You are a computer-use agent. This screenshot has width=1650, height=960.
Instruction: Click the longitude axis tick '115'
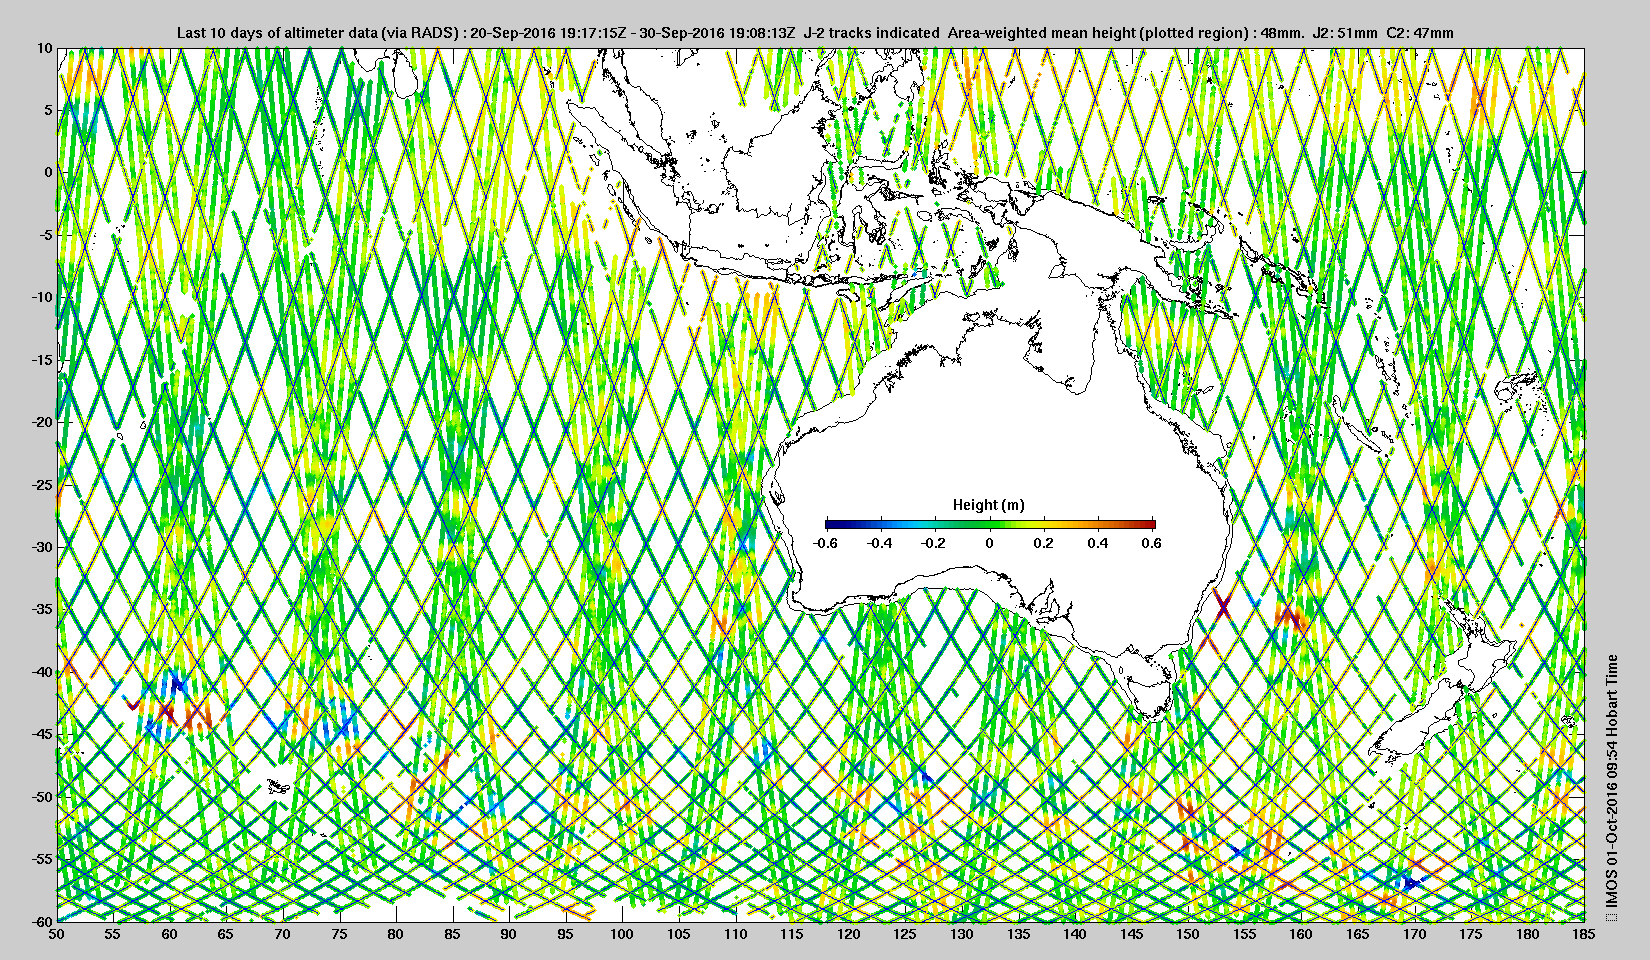point(792,934)
